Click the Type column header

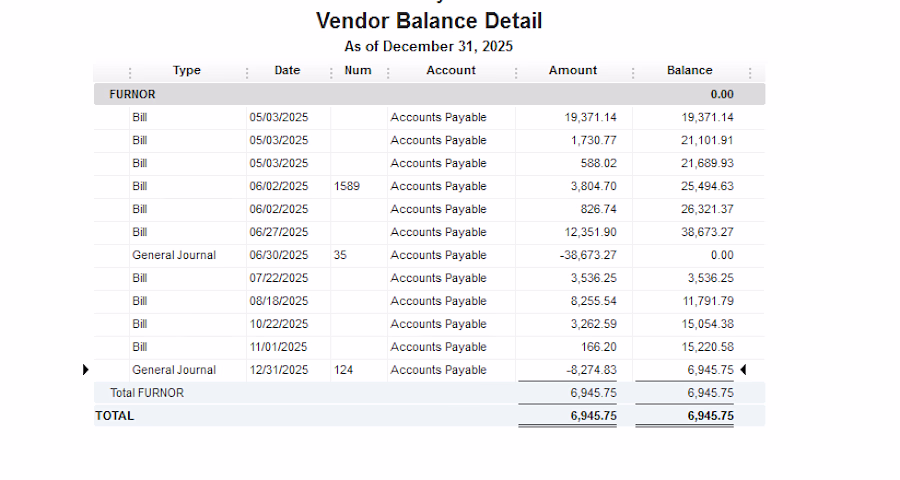click(187, 71)
